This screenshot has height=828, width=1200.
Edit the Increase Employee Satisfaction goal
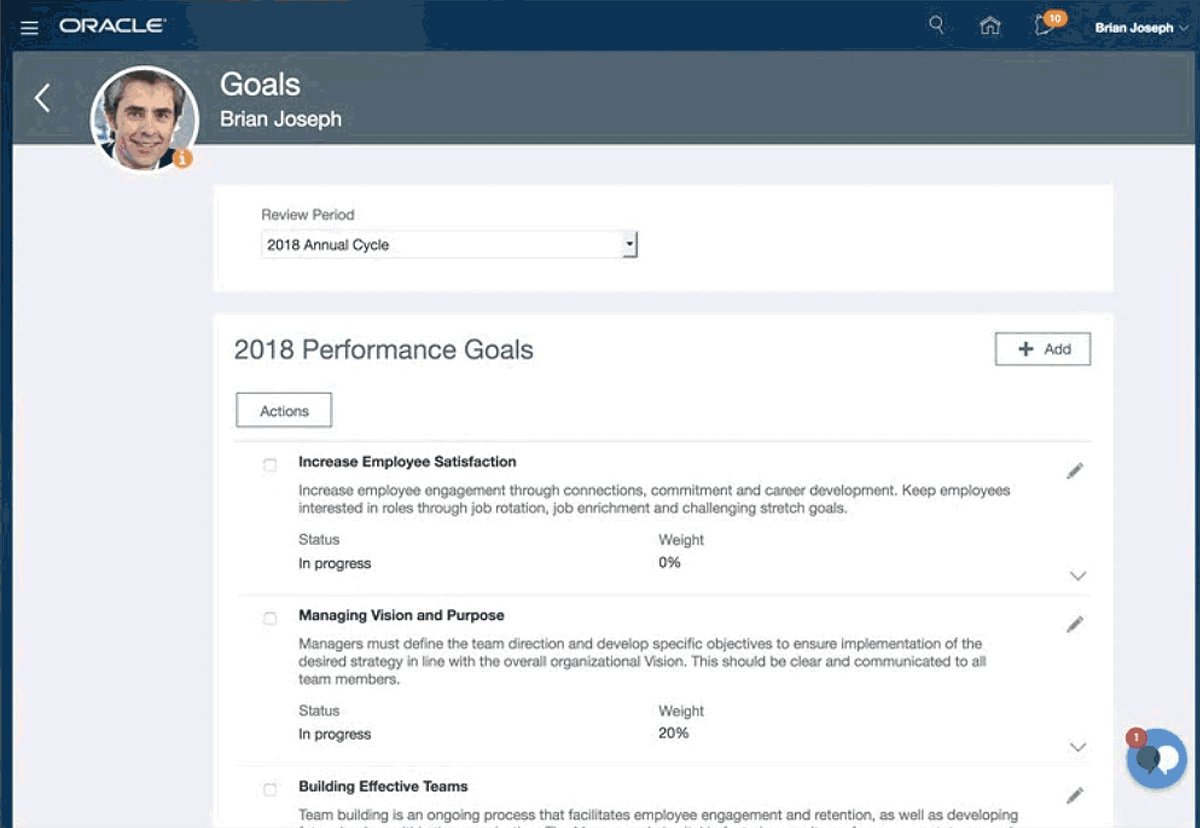click(x=1075, y=471)
